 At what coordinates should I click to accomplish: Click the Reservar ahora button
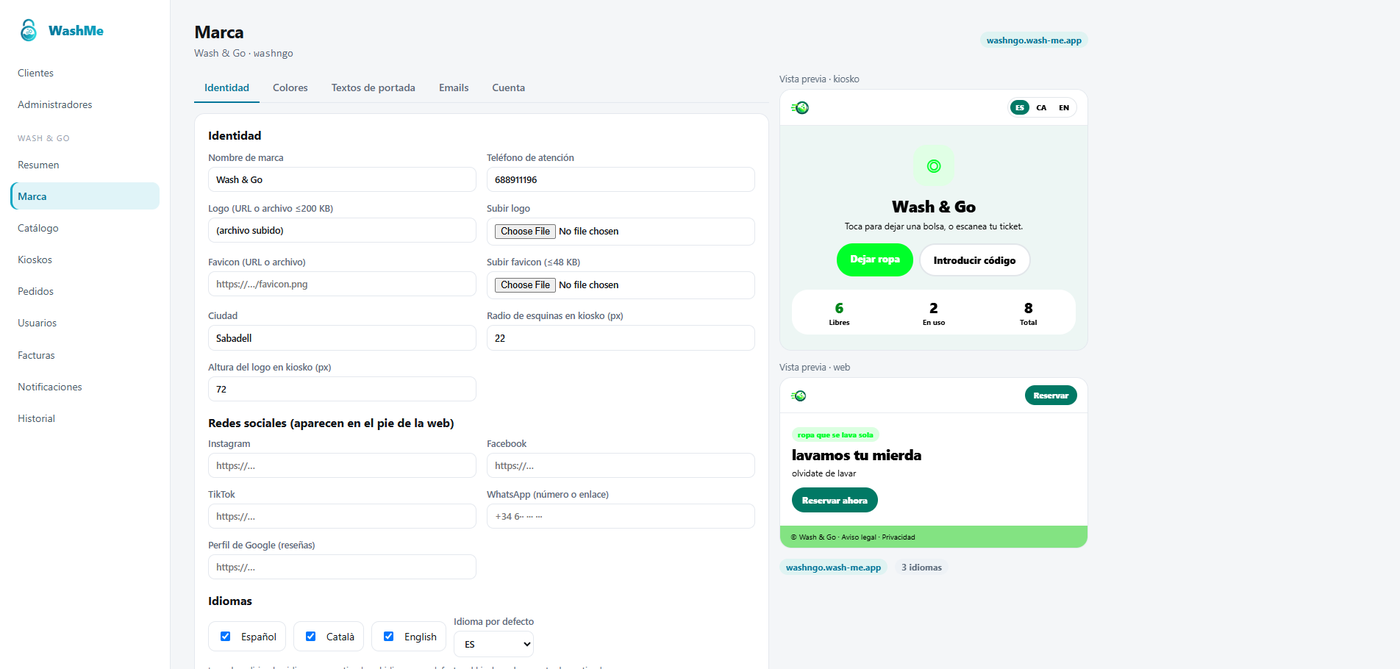(835, 500)
